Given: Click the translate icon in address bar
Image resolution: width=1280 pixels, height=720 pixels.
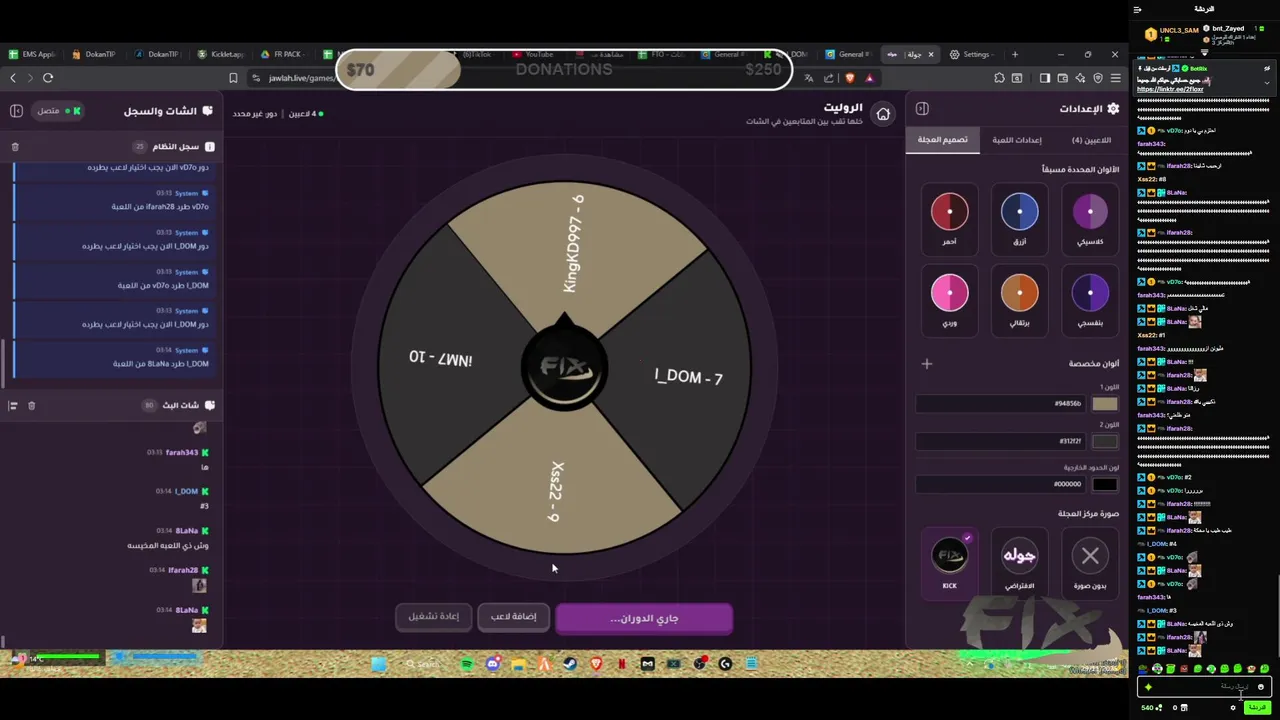Looking at the screenshot, I should pyautogui.click(x=809, y=78).
